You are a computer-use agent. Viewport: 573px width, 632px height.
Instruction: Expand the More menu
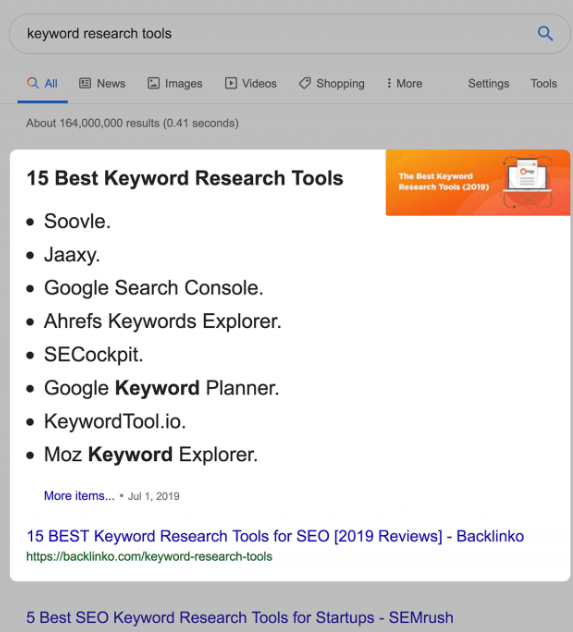[x=404, y=83]
